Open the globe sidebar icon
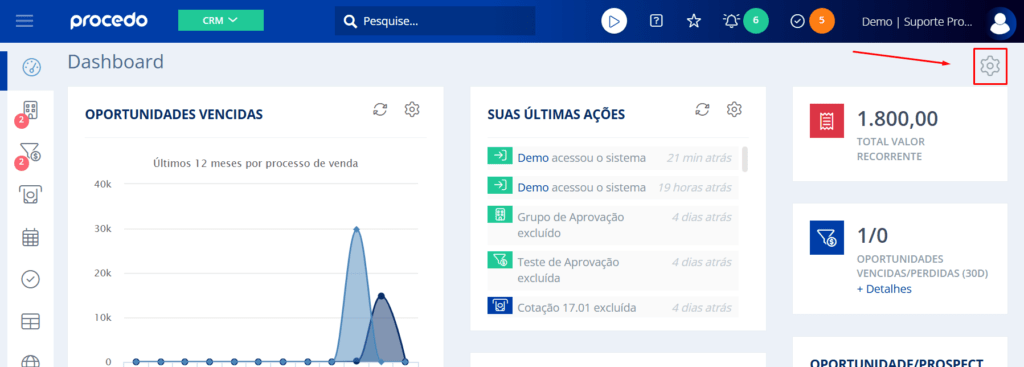The width and height of the screenshot is (1024, 367). 31,361
